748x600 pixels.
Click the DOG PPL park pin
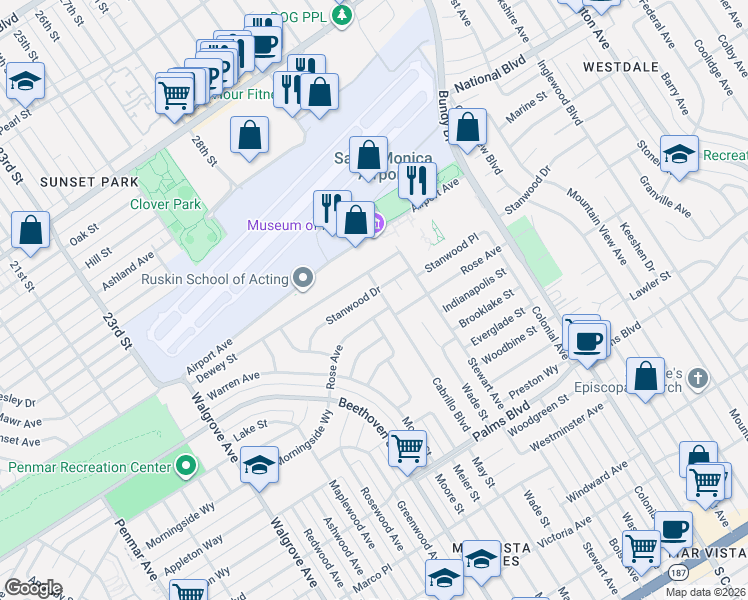point(342,17)
